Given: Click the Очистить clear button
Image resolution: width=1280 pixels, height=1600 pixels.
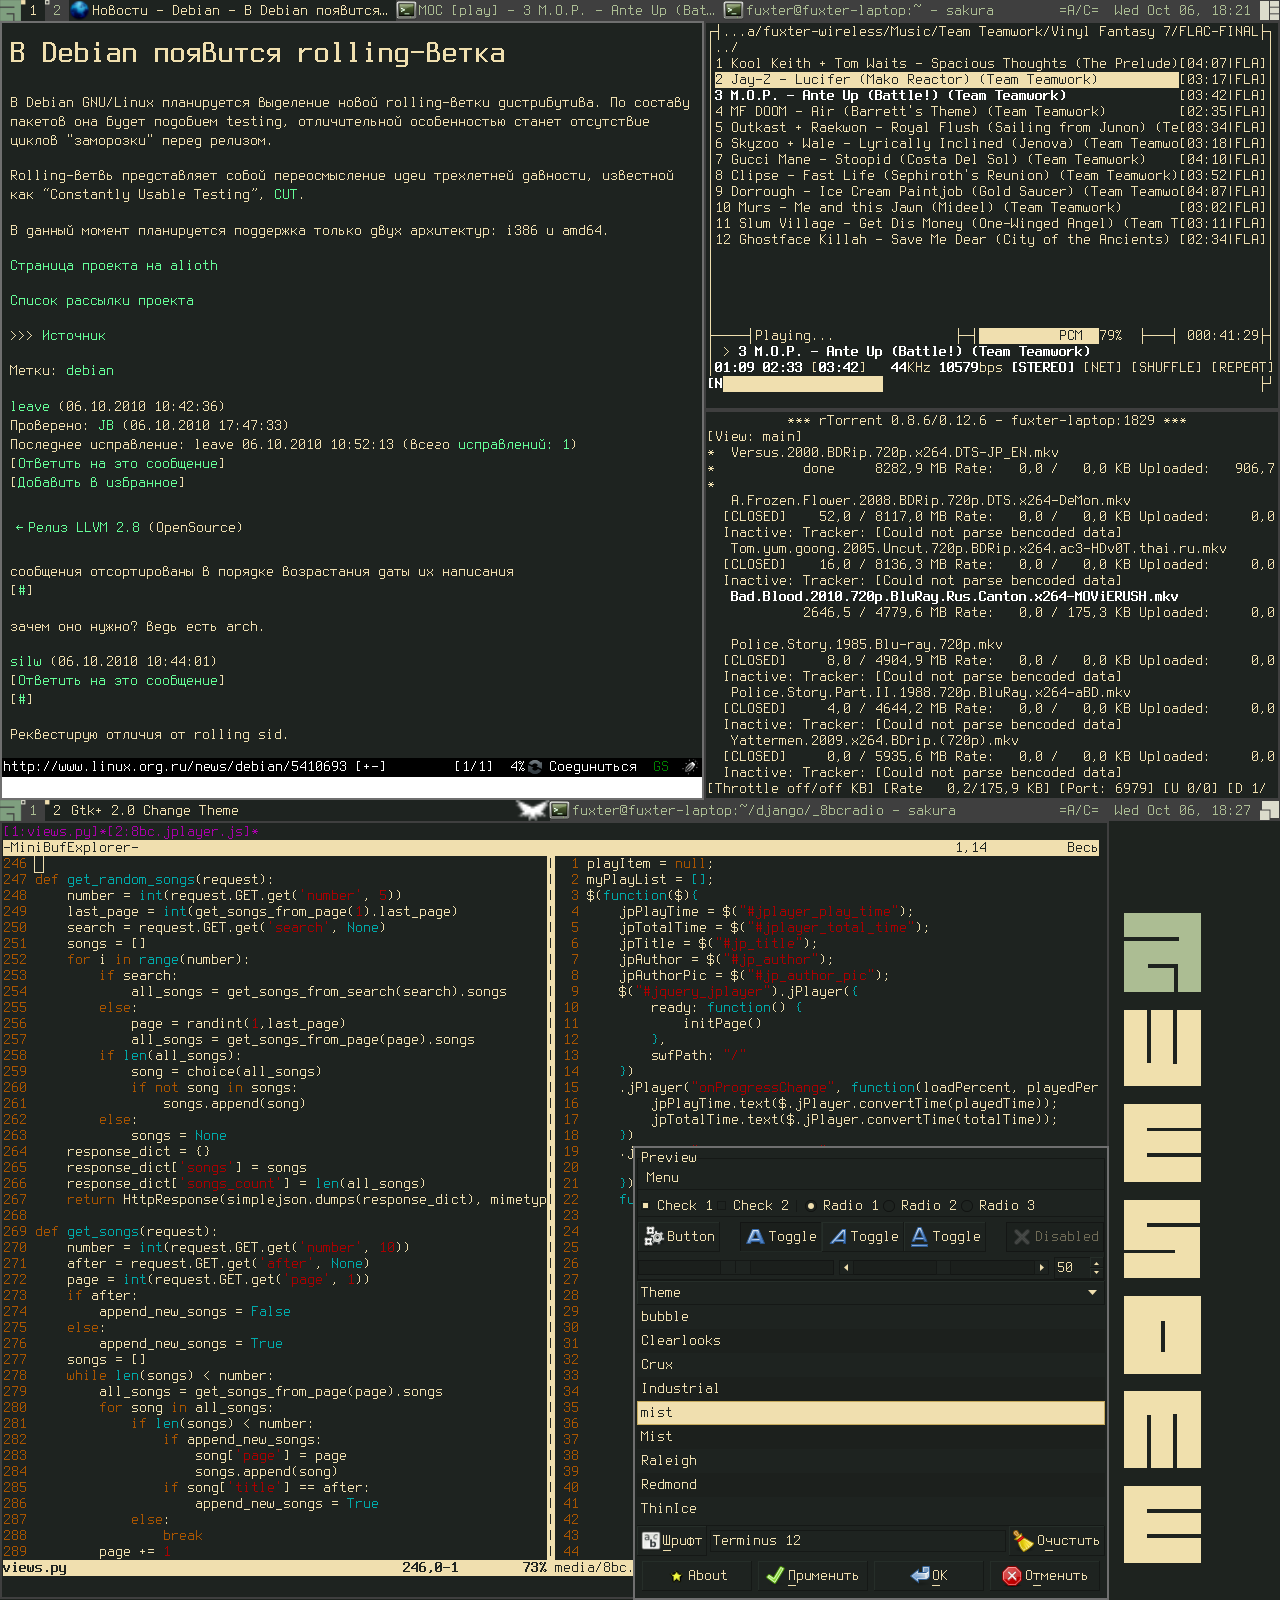Looking at the screenshot, I should tap(1056, 1540).
